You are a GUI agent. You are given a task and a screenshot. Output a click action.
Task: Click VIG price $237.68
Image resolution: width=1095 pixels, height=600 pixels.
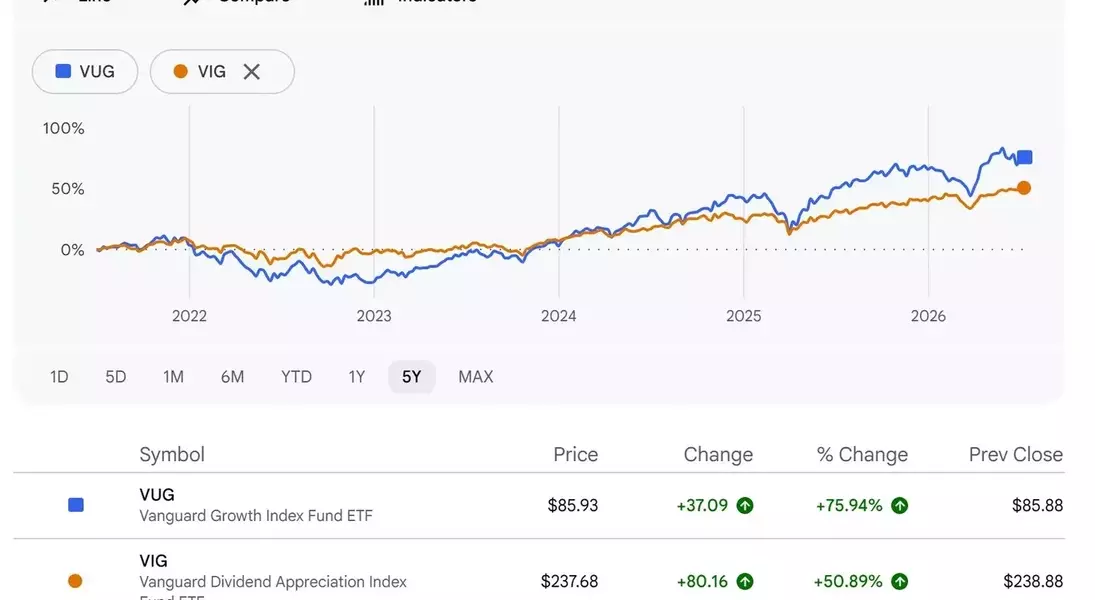pyautogui.click(x=569, y=581)
